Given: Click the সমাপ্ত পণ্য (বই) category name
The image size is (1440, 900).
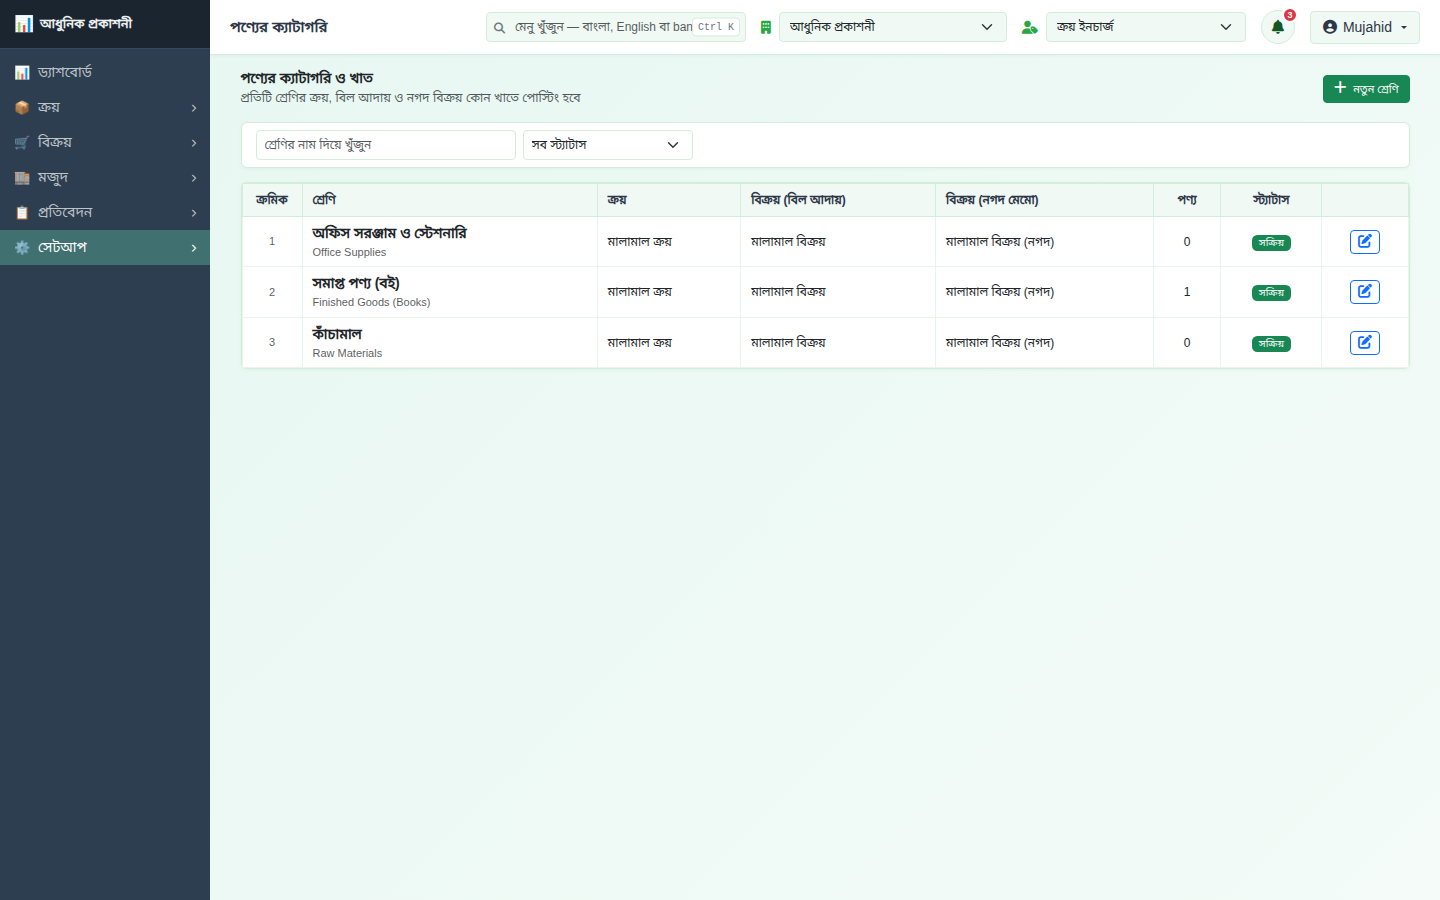Looking at the screenshot, I should tap(356, 283).
